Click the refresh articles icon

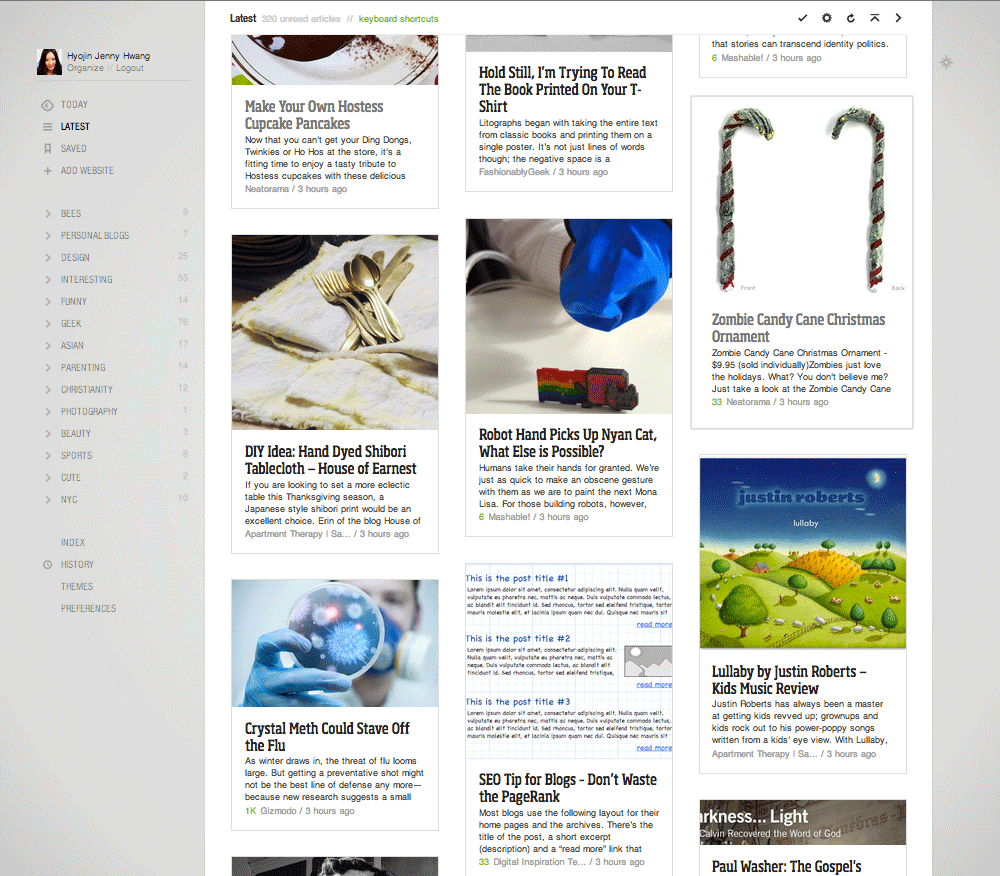tap(850, 18)
